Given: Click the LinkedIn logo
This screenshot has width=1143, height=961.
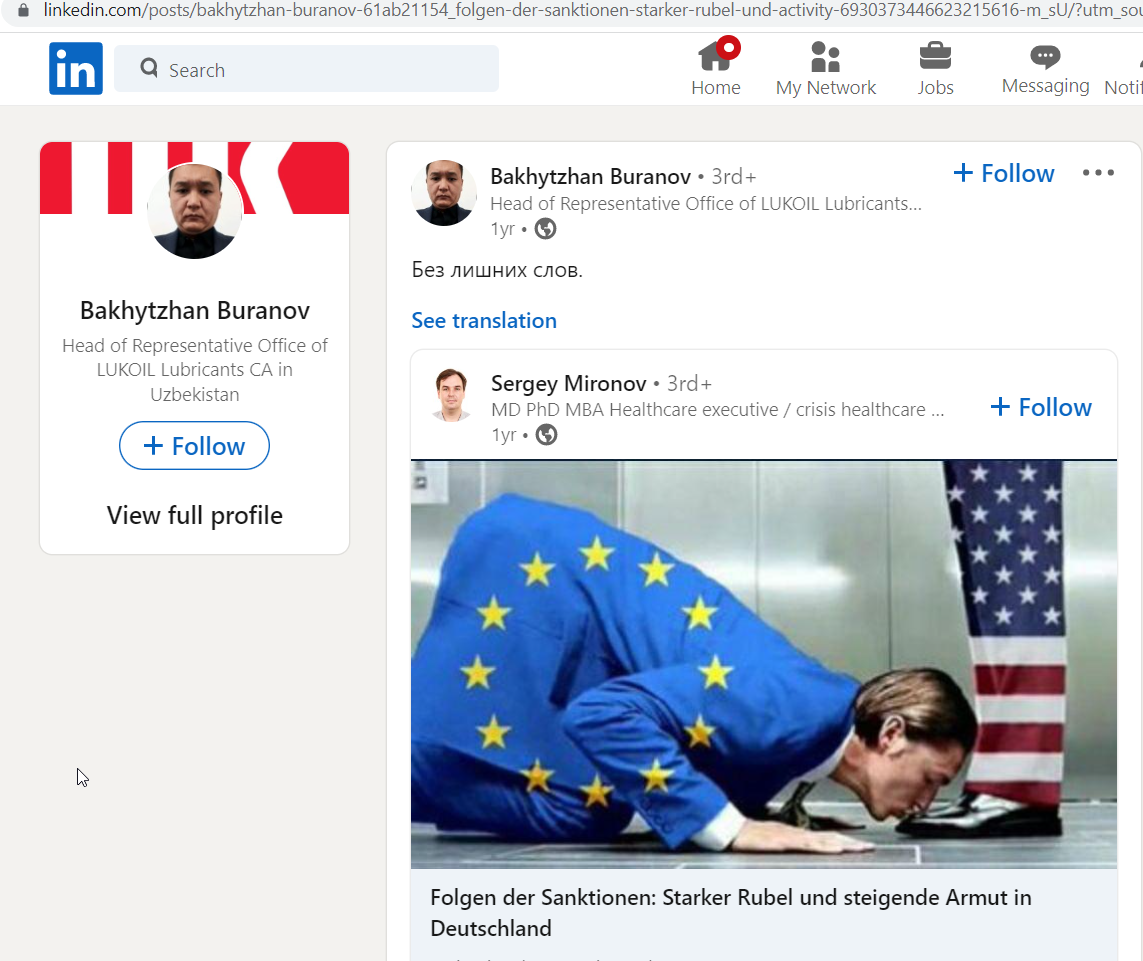Looking at the screenshot, I should (76, 69).
